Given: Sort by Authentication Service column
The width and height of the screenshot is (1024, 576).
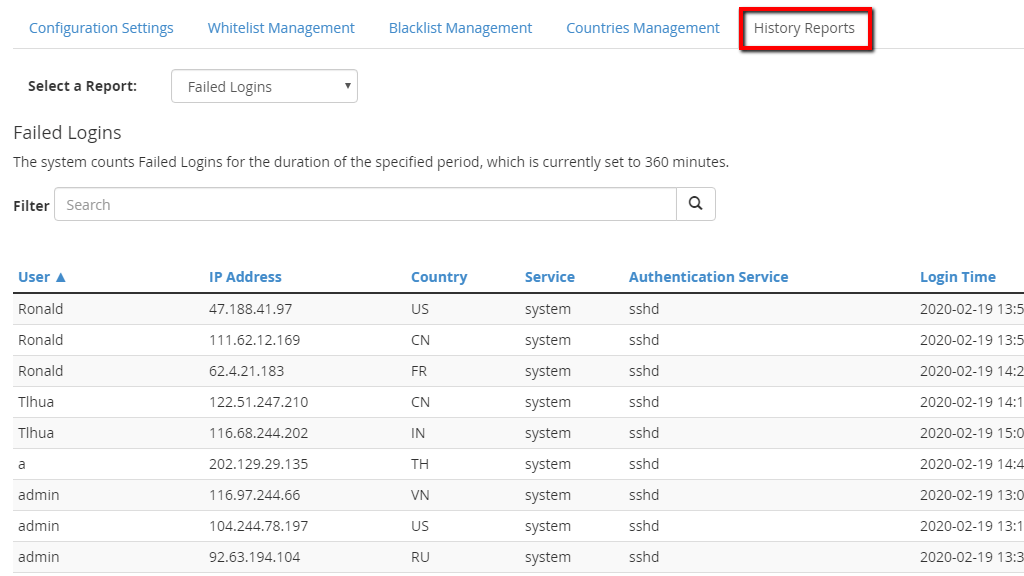Looking at the screenshot, I should pyautogui.click(x=709, y=277).
